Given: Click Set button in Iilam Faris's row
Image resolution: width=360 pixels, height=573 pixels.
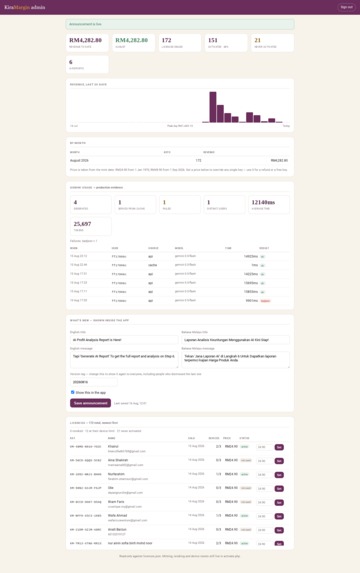Looking at the screenshot, I should [x=279, y=502].
